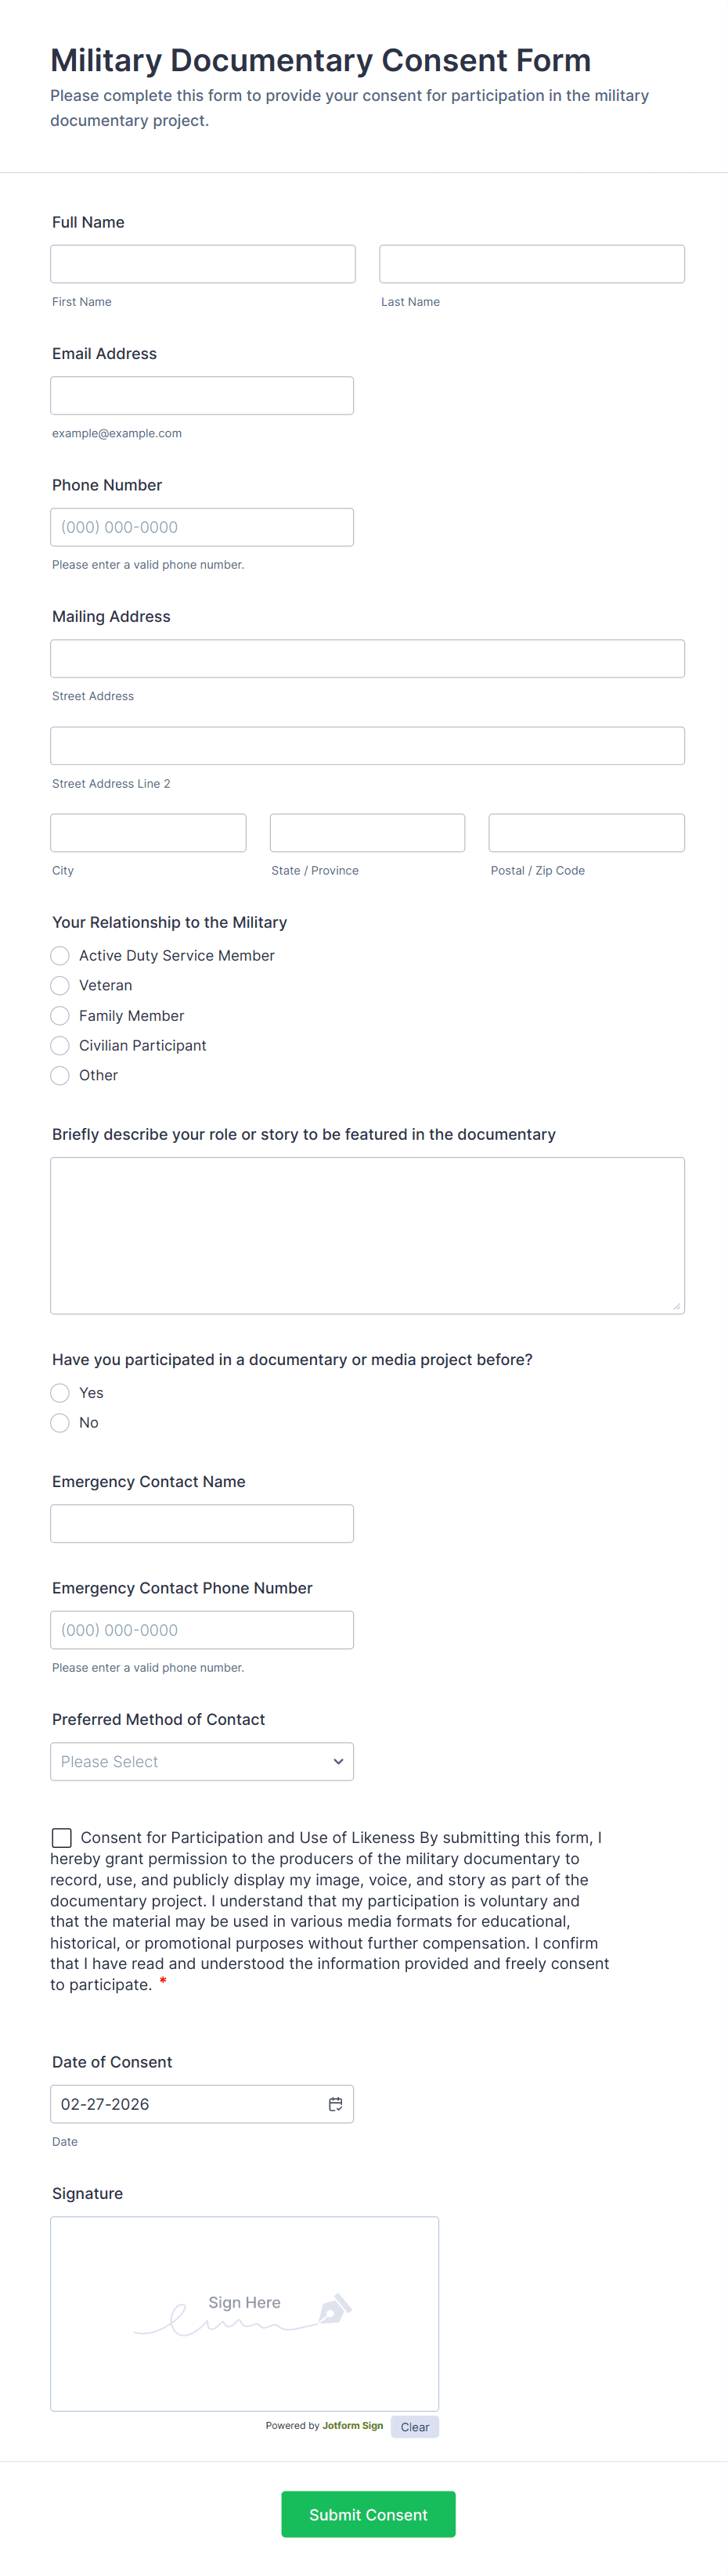Click the Submit Consent button
Screen dimensions: 728x2576
pyautogui.click(x=368, y=2514)
